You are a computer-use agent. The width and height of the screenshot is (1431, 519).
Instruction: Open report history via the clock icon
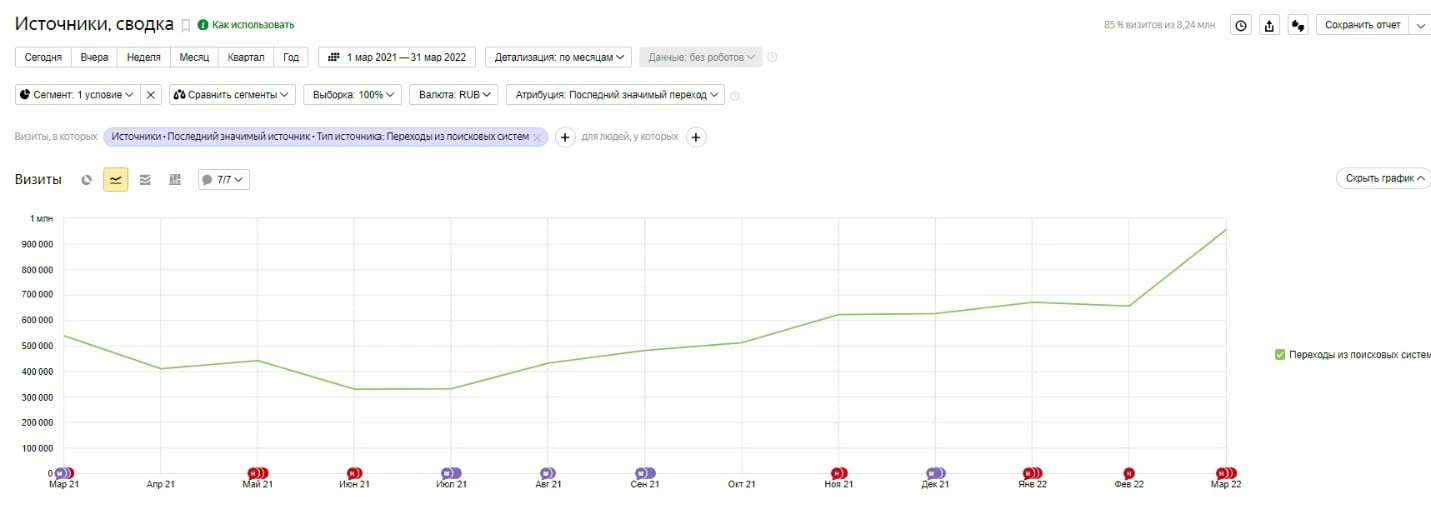(1241, 25)
